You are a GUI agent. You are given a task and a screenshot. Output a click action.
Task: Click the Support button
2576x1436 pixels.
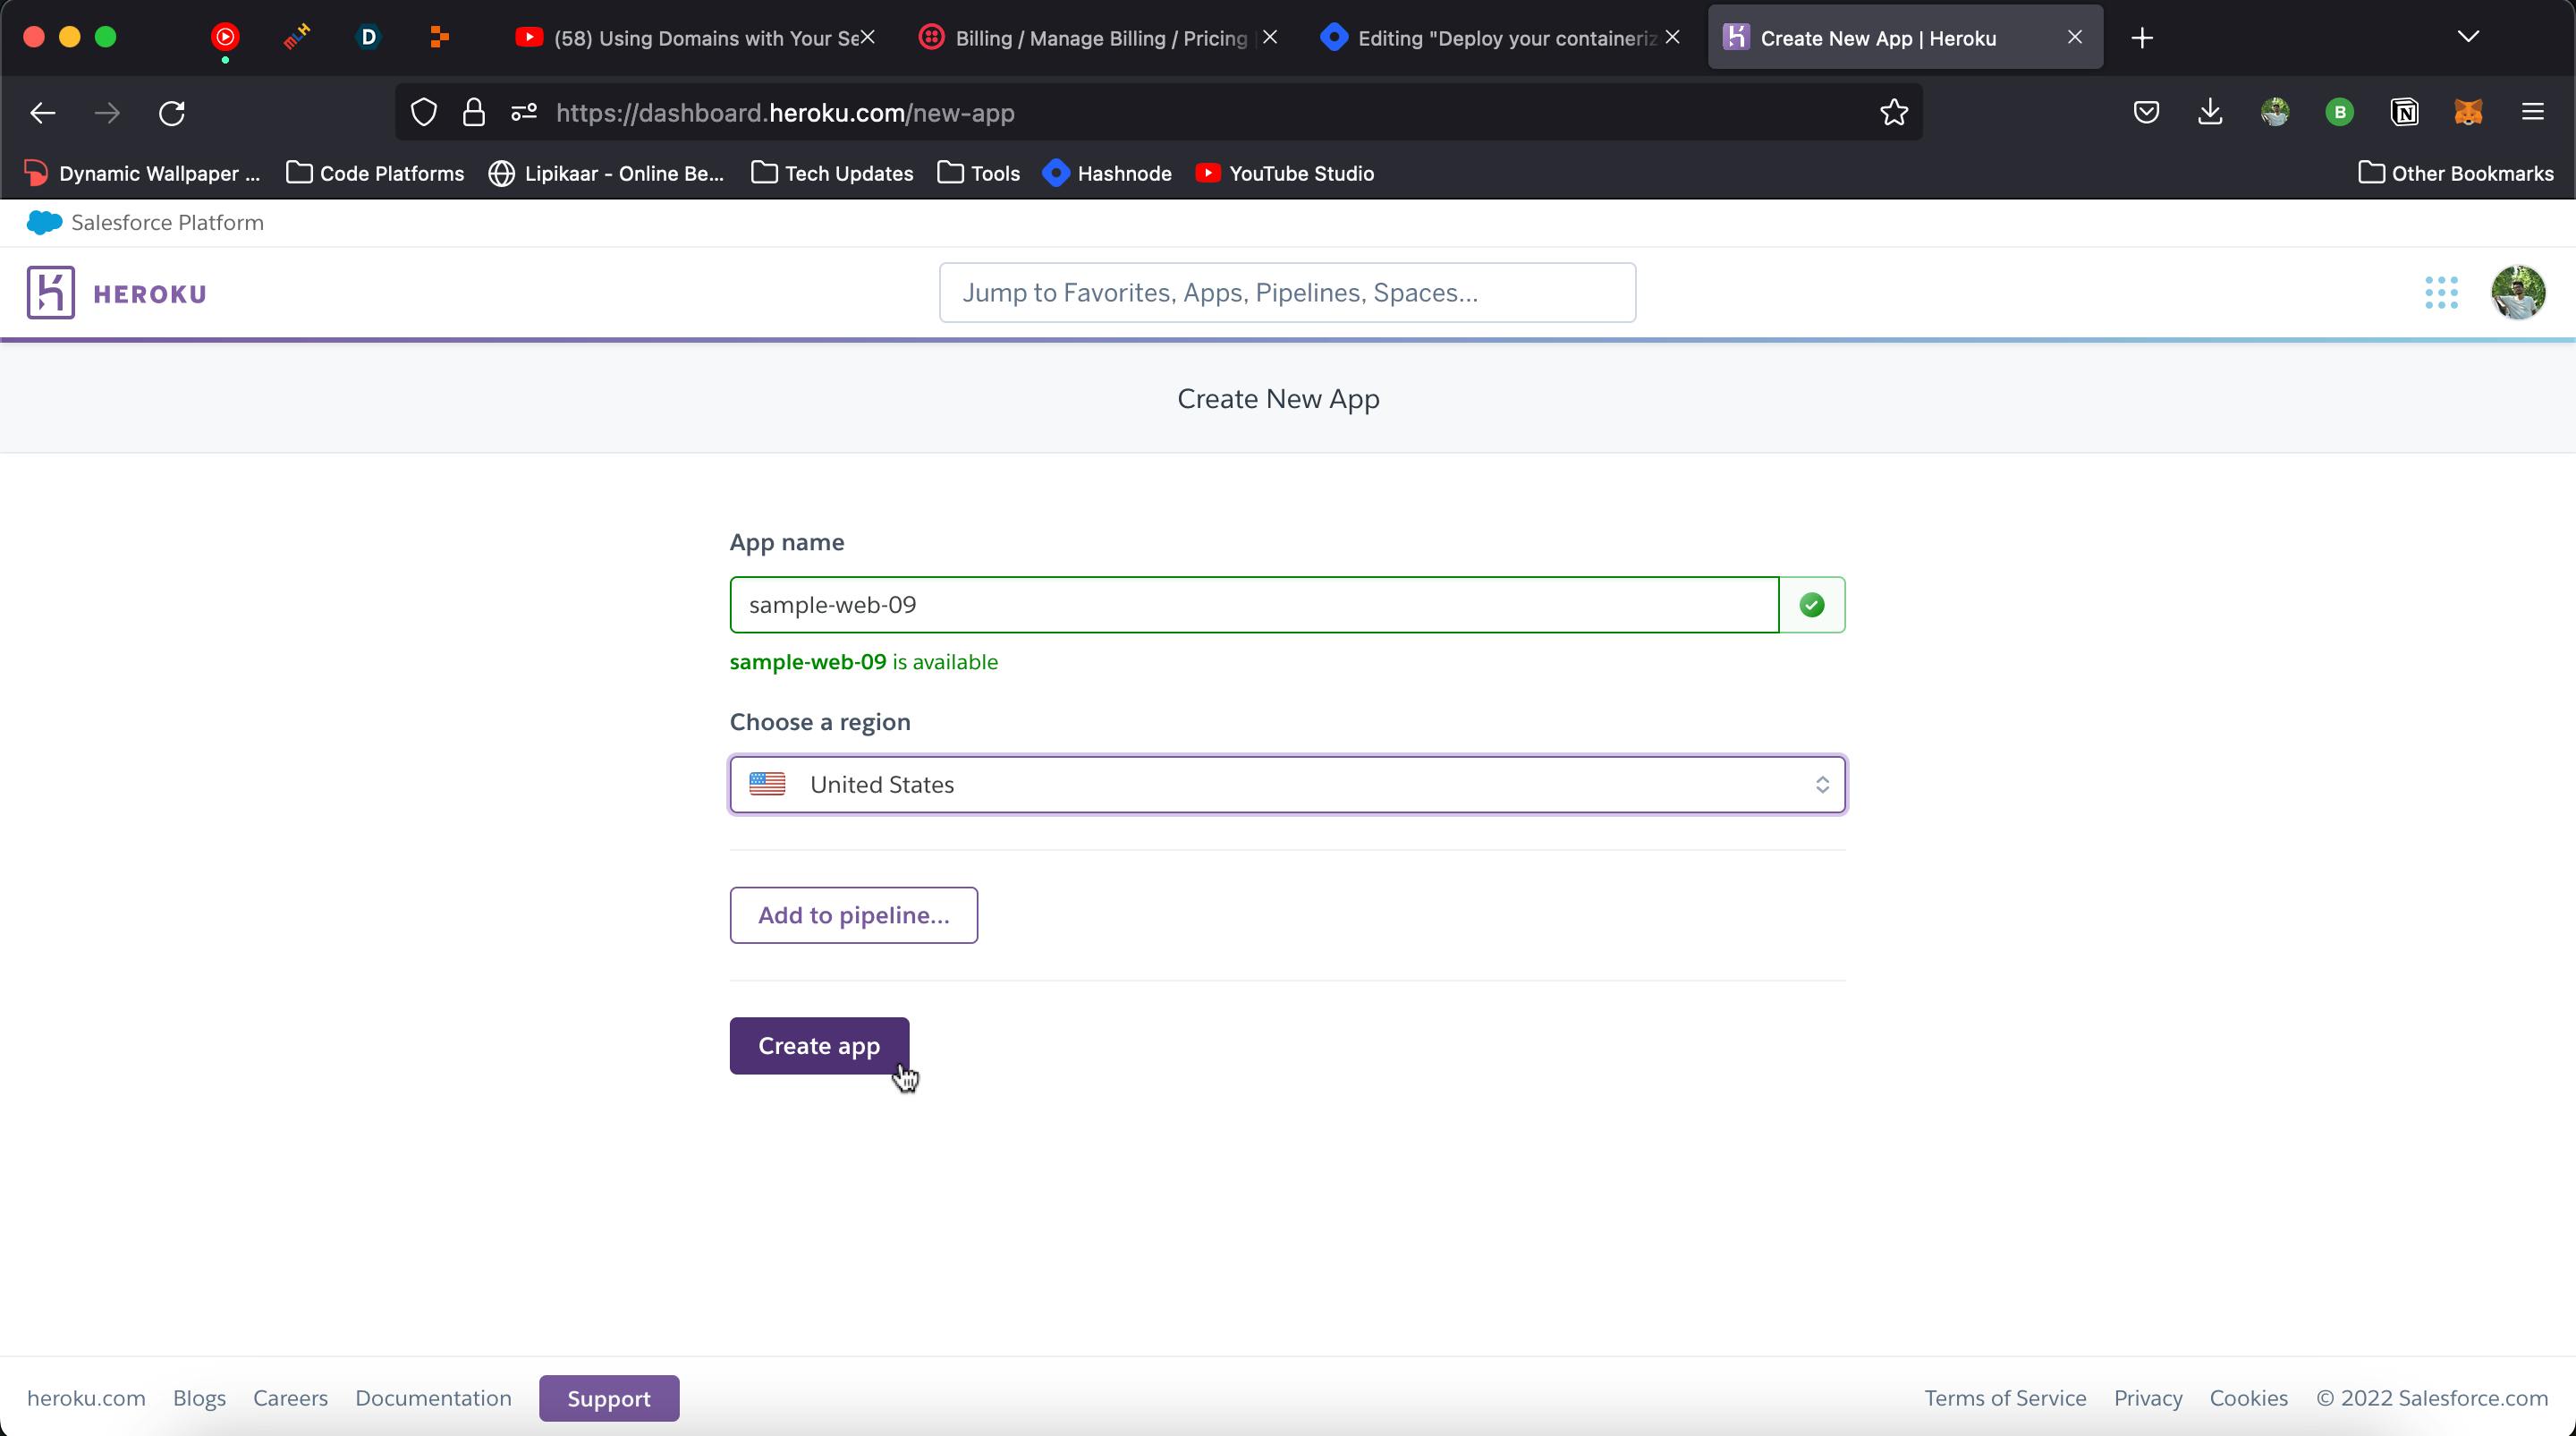point(609,1398)
